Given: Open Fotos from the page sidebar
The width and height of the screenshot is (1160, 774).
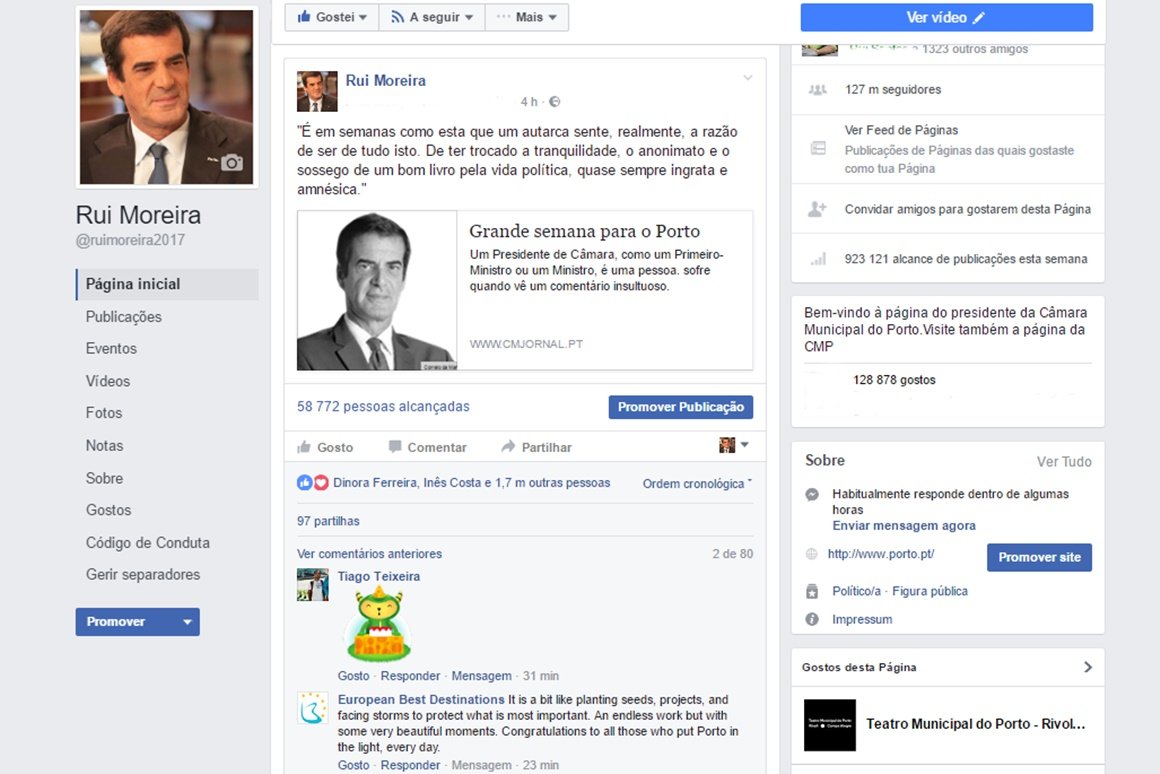Looking at the screenshot, I should pos(104,413).
